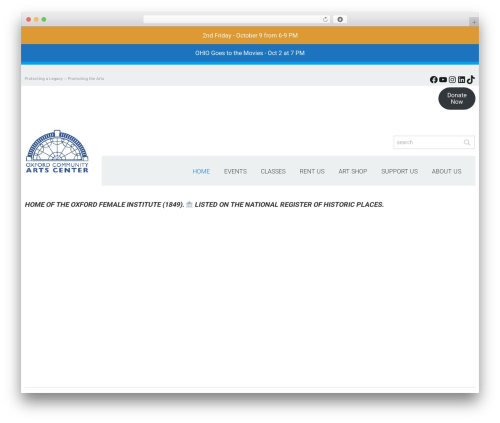Open the RENT US menu
Screen dimensions: 500x423
coord(312,171)
